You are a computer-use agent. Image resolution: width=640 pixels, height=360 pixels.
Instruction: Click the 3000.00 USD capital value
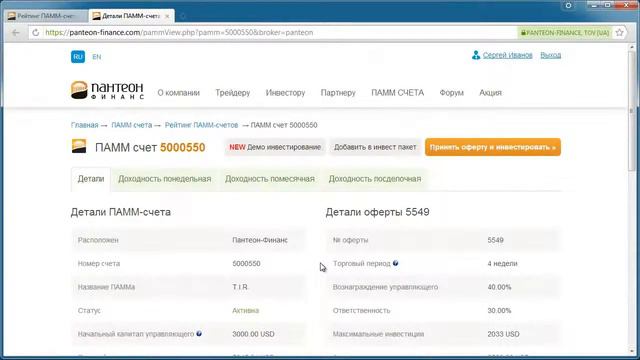tap(253, 334)
